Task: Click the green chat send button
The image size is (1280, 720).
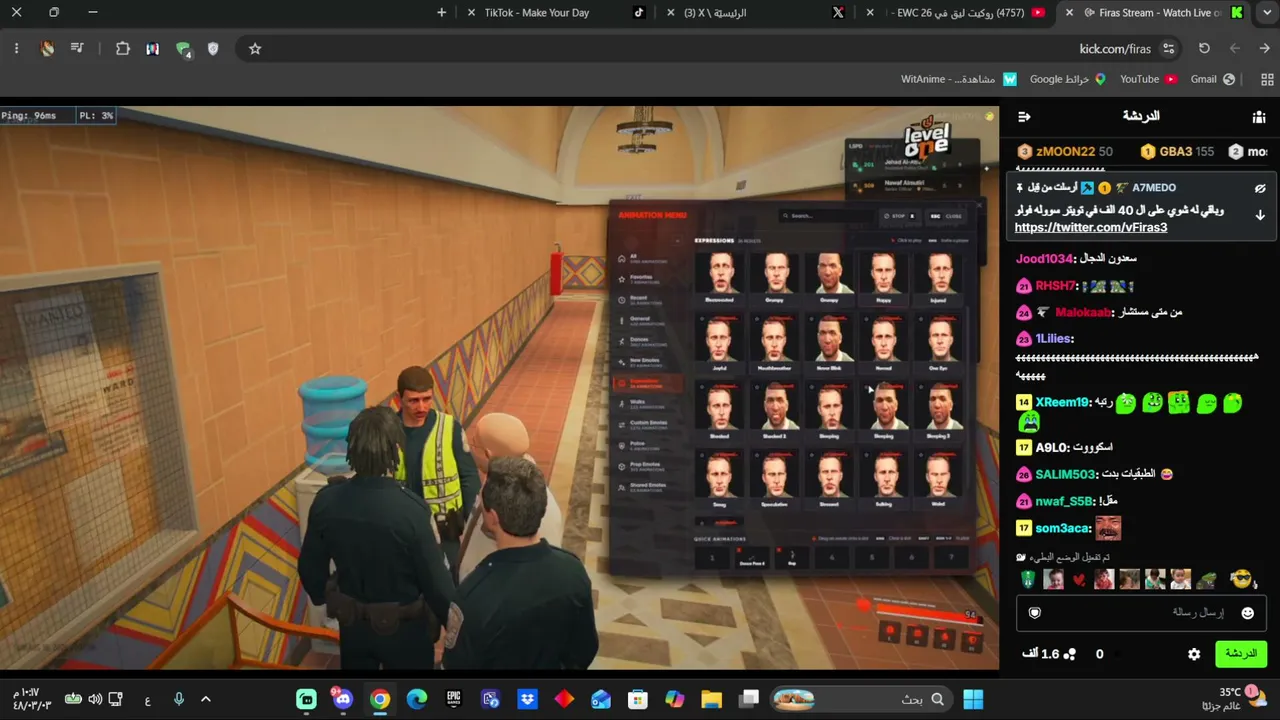Action: coord(1240,654)
